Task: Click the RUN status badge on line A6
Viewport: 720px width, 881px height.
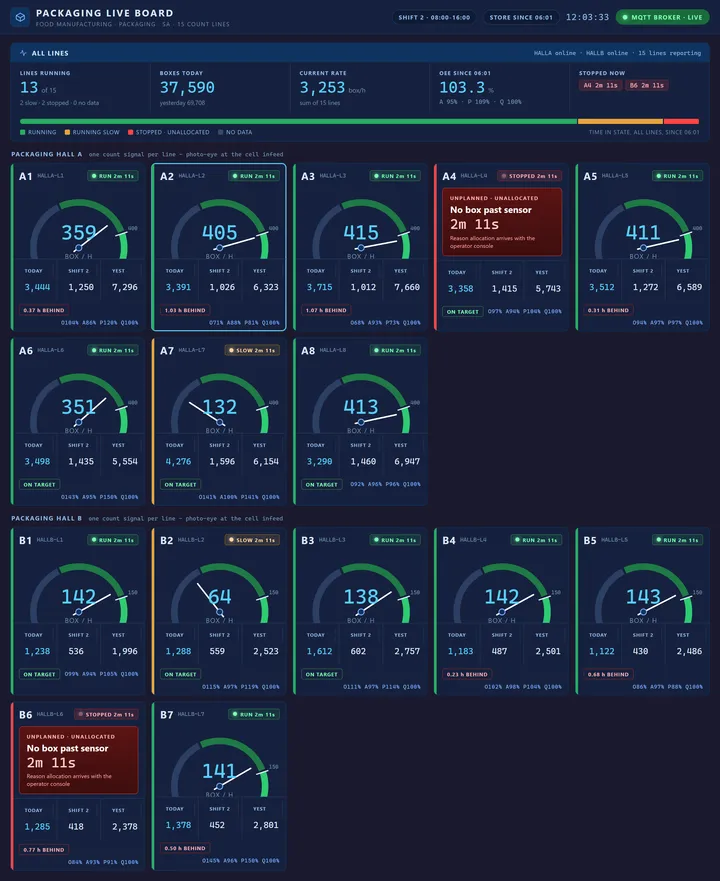Action: click(112, 350)
